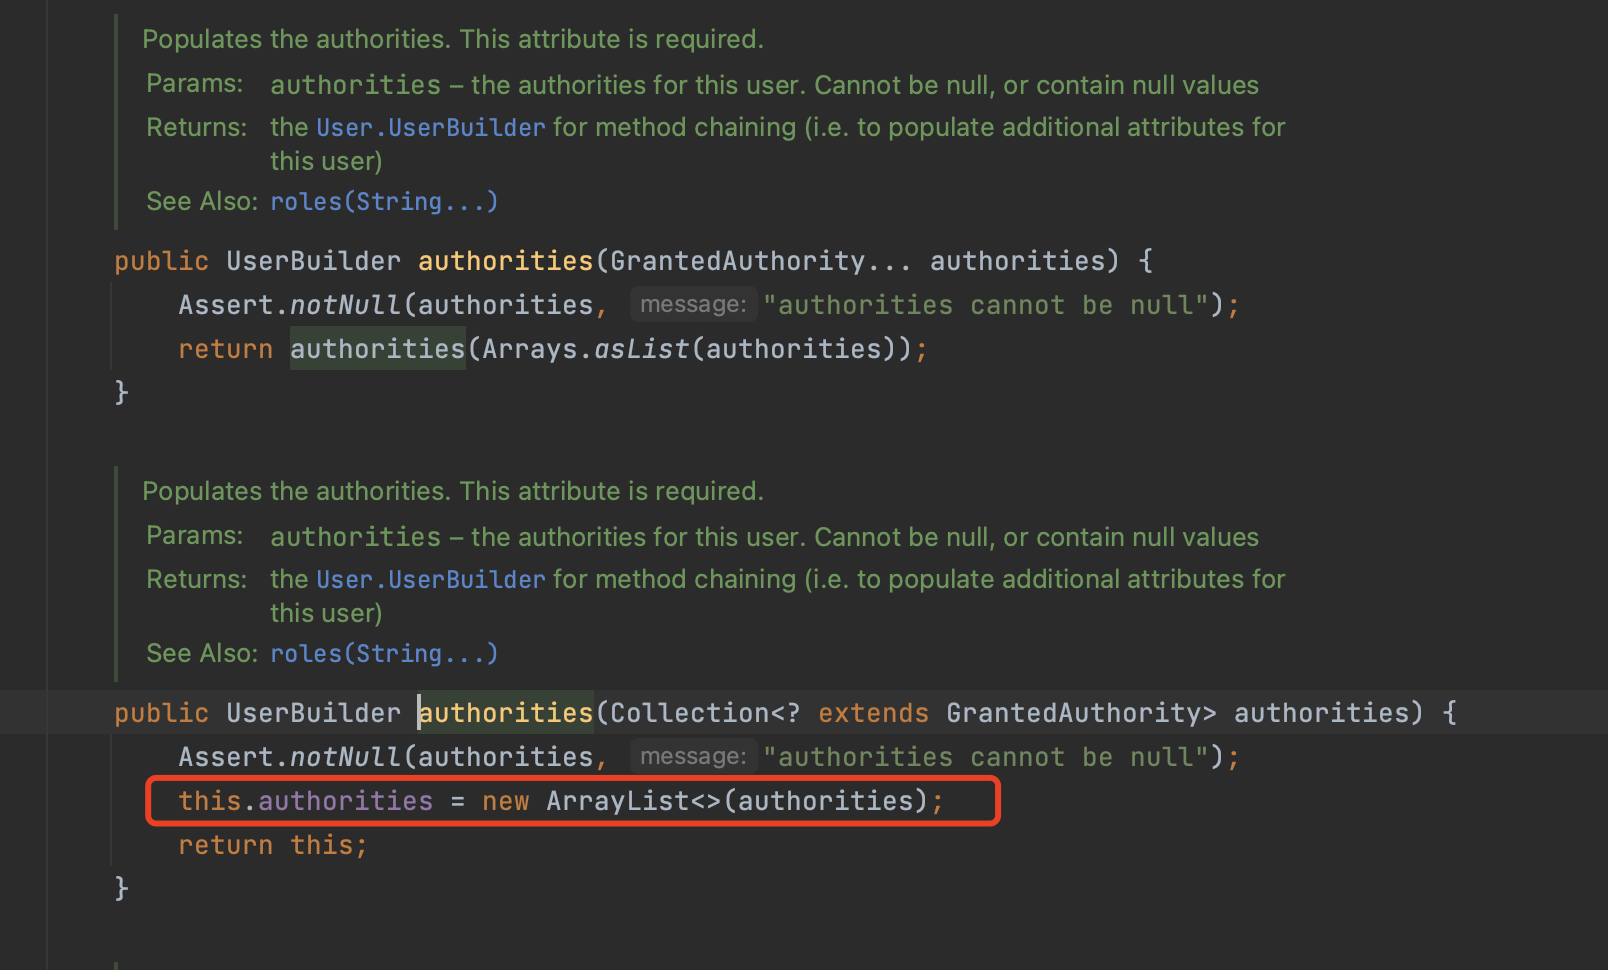The width and height of the screenshot is (1608, 970).
Task: Click the message: inlay hint in second method
Action: pos(693,756)
